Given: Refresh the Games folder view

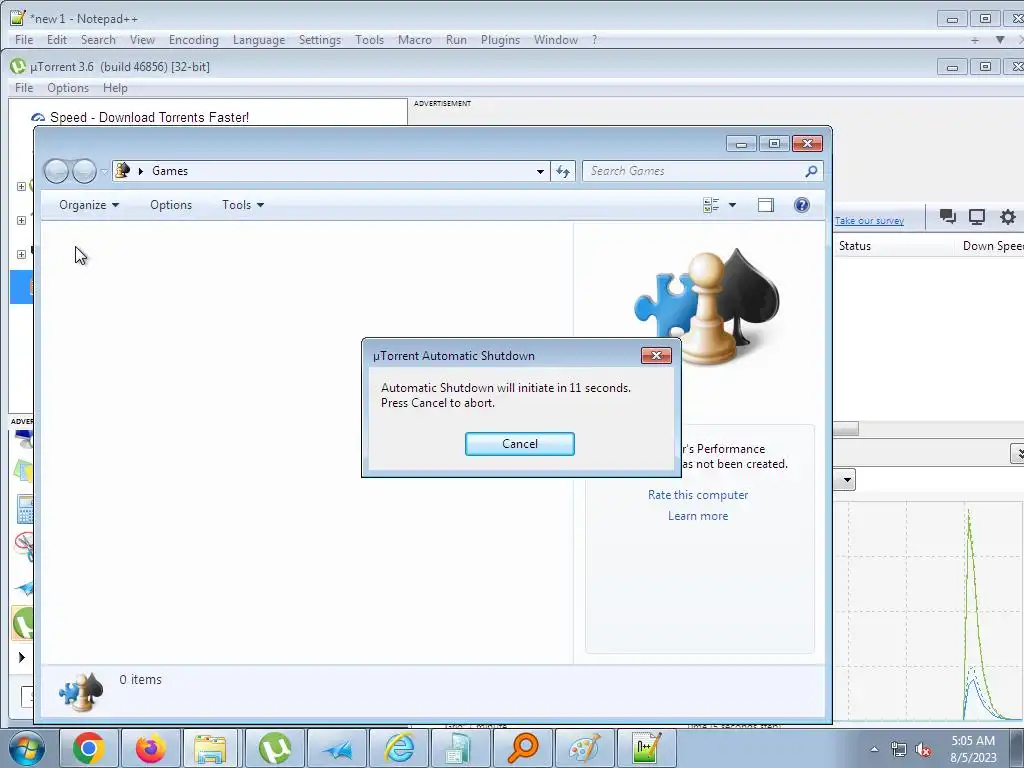Looking at the screenshot, I should click(x=562, y=171).
